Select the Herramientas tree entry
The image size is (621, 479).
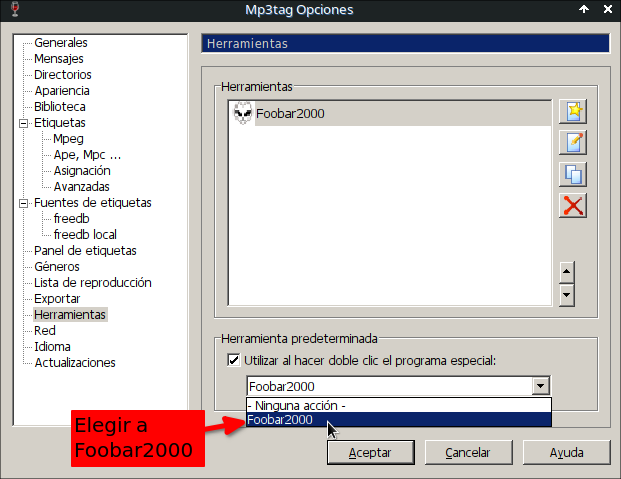(x=70, y=315)
